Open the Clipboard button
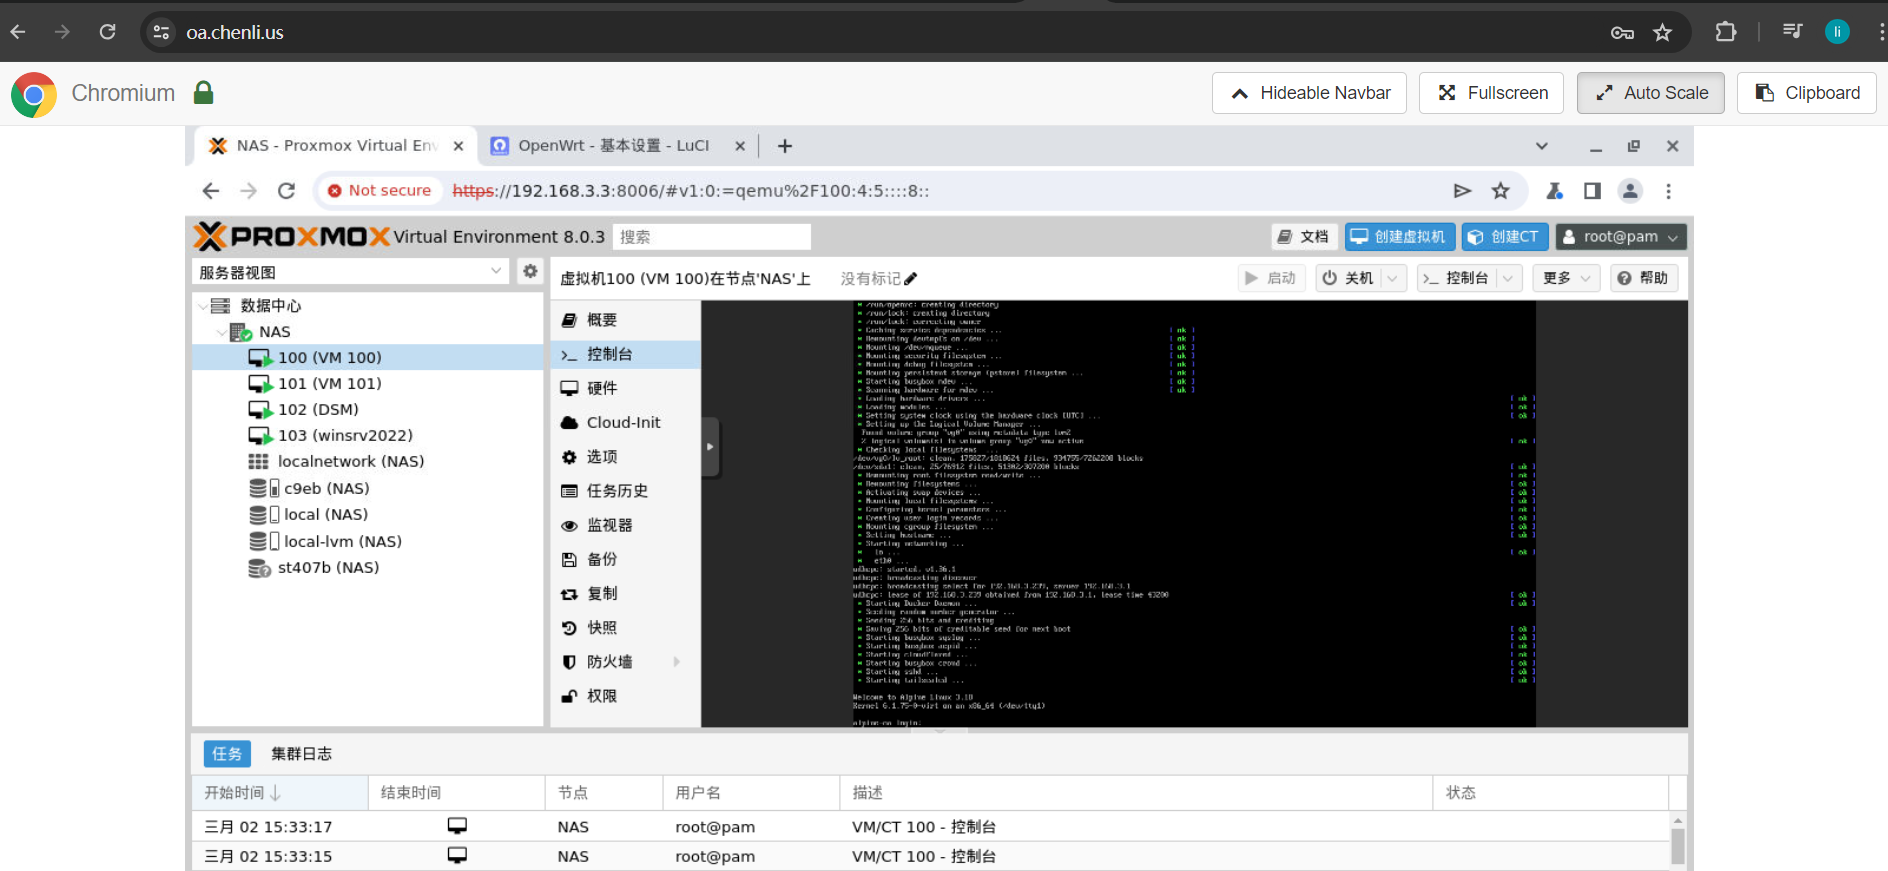 (x=1807, y=93)
